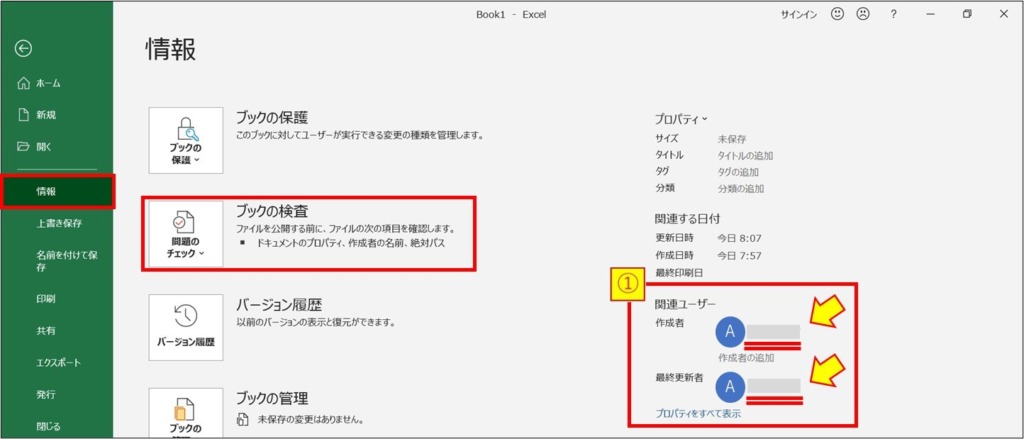
Task: Click タイトルの追加 field
Action: [x=745, y=155]
